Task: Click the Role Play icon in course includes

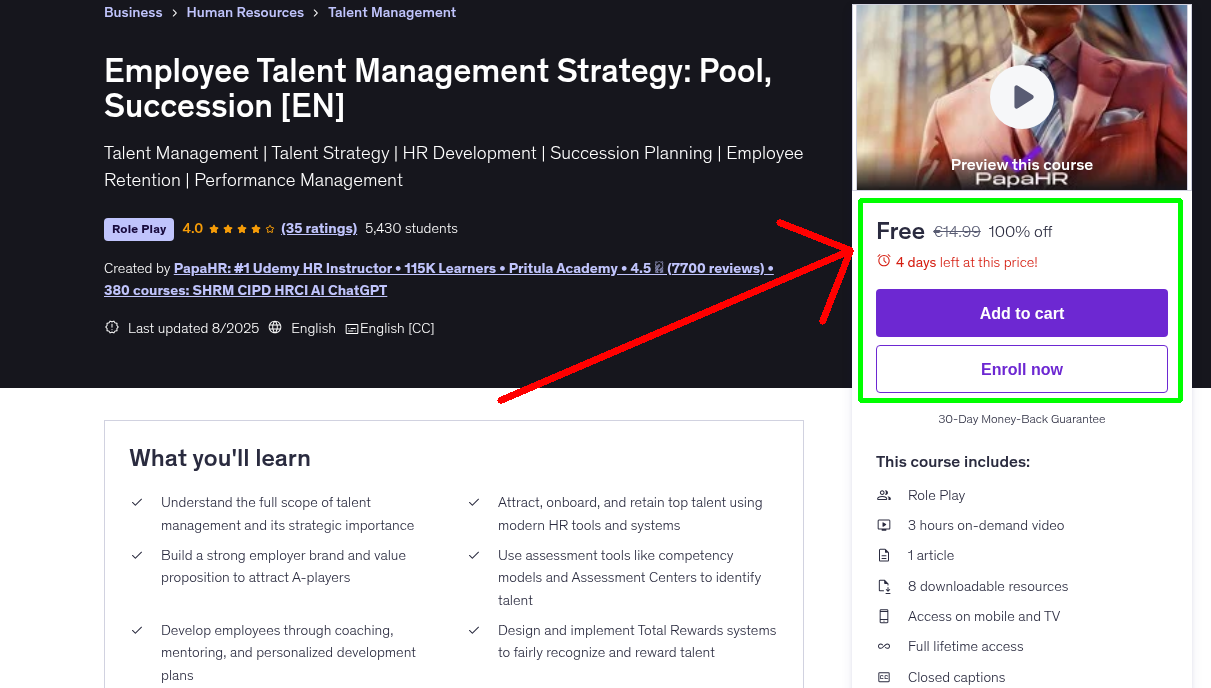Action: click(884, 495)
